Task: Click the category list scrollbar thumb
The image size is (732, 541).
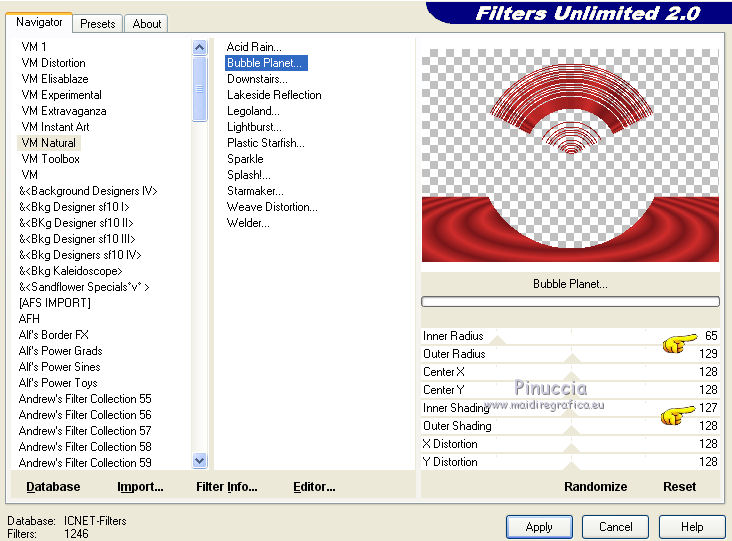Action: tap(199, 89)
